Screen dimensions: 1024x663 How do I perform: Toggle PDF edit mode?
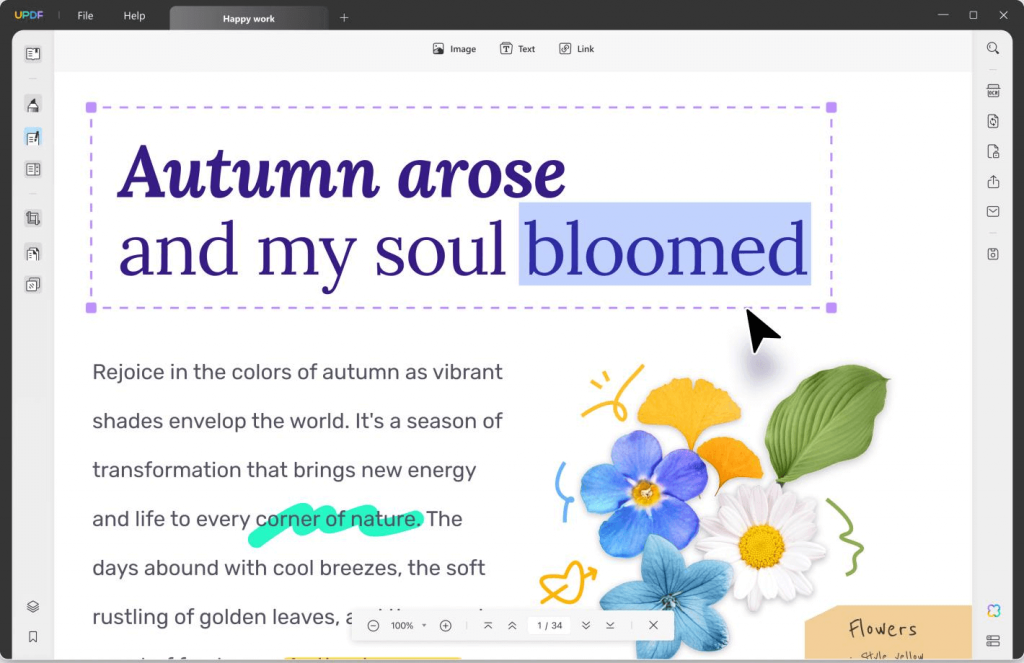click(x=33, y=136)
